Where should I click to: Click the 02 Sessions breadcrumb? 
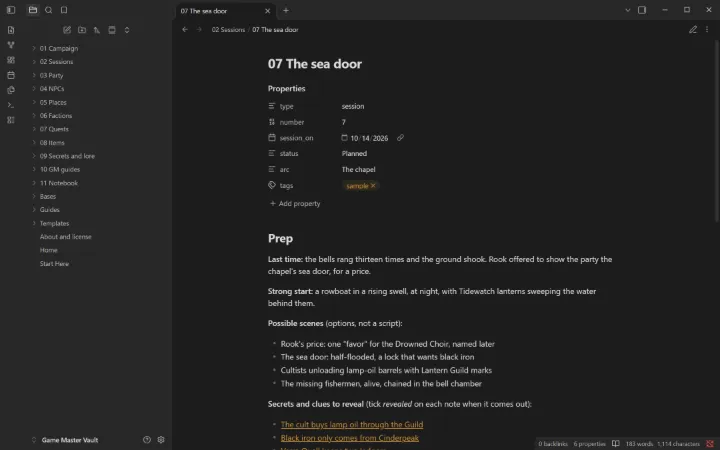pos(228,29)
